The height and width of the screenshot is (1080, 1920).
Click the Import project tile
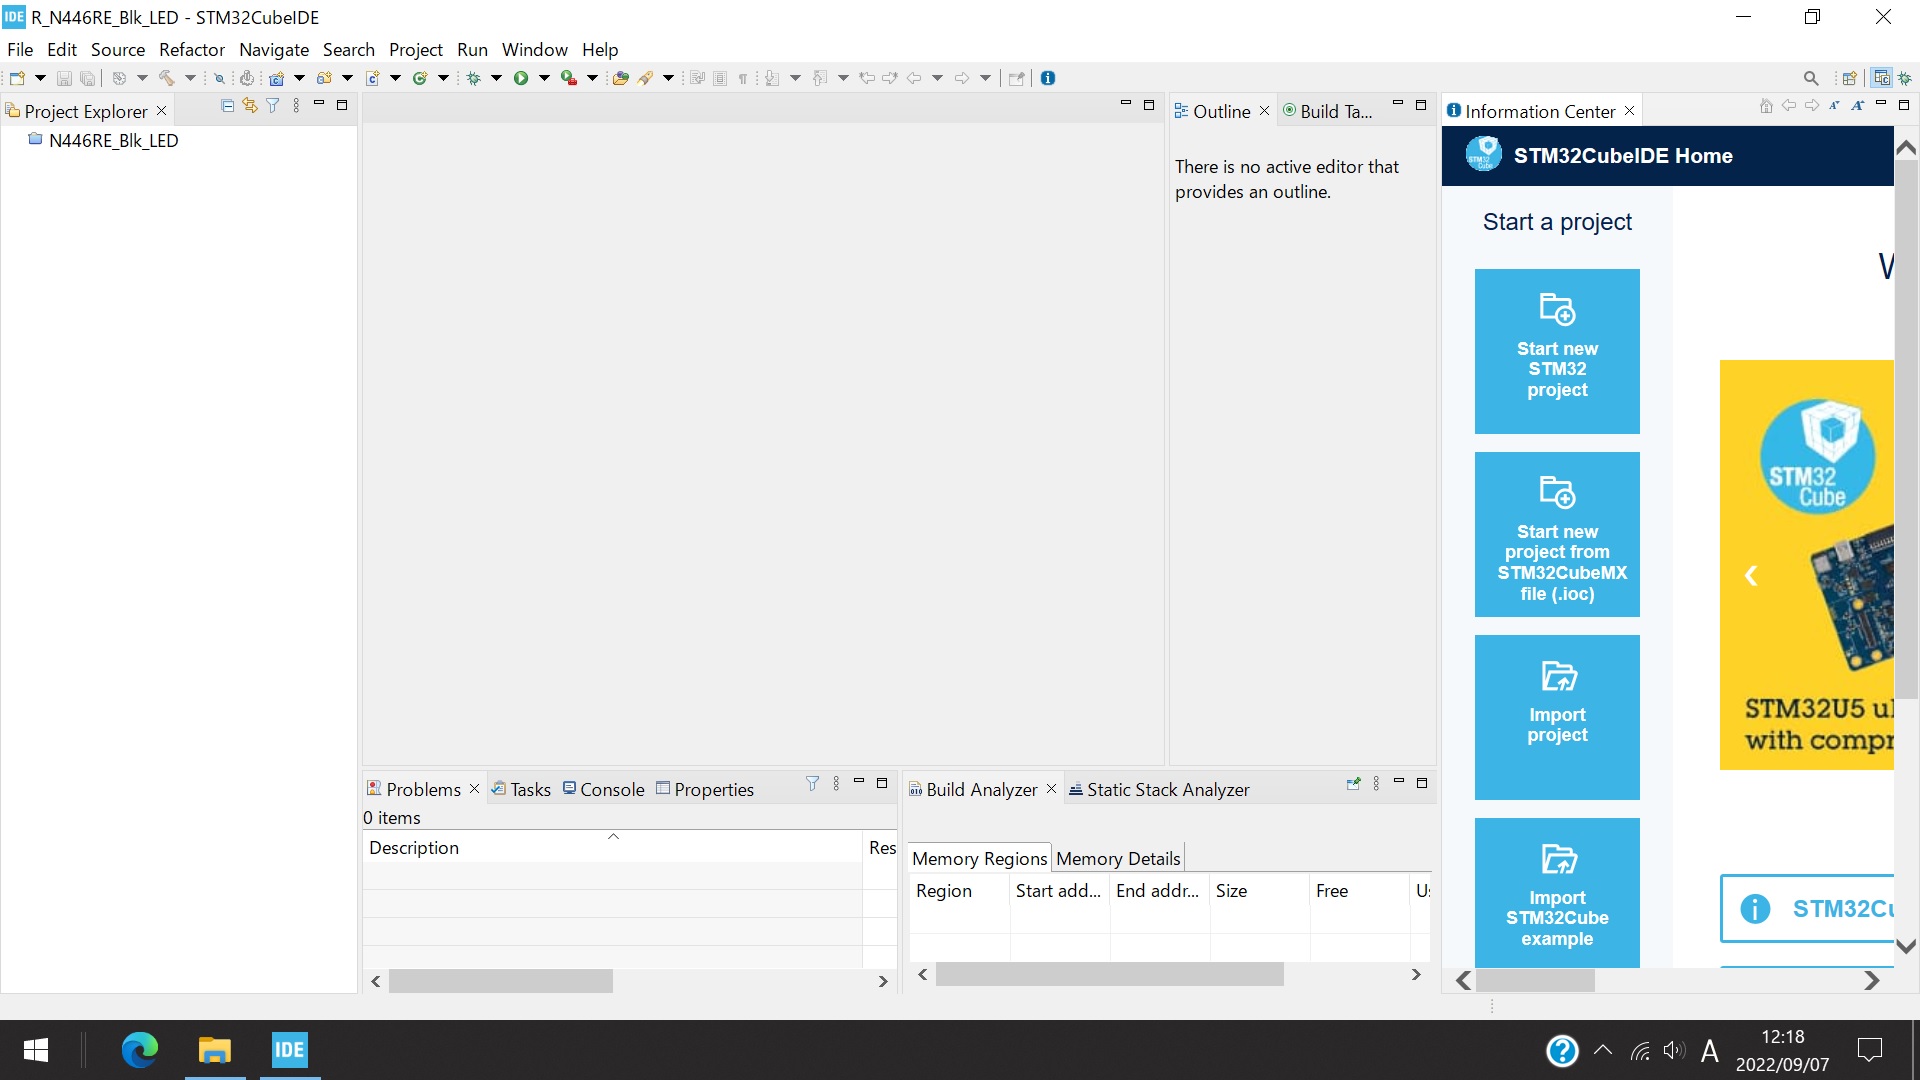pyautogui.click(x=1557, y=717)
